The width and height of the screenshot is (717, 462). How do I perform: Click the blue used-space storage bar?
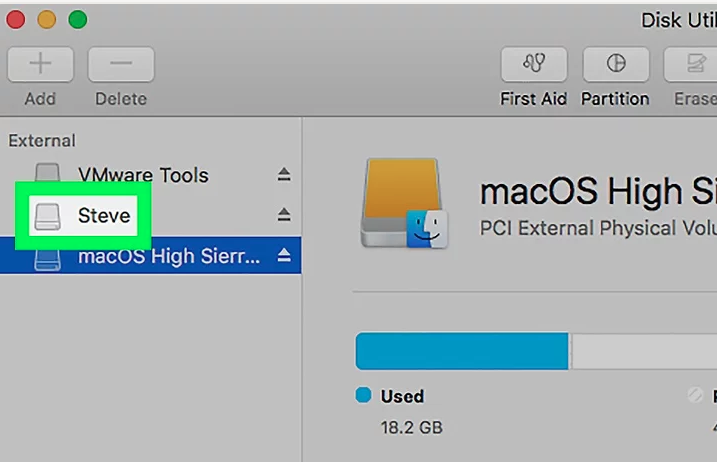[x=462, y=351]
